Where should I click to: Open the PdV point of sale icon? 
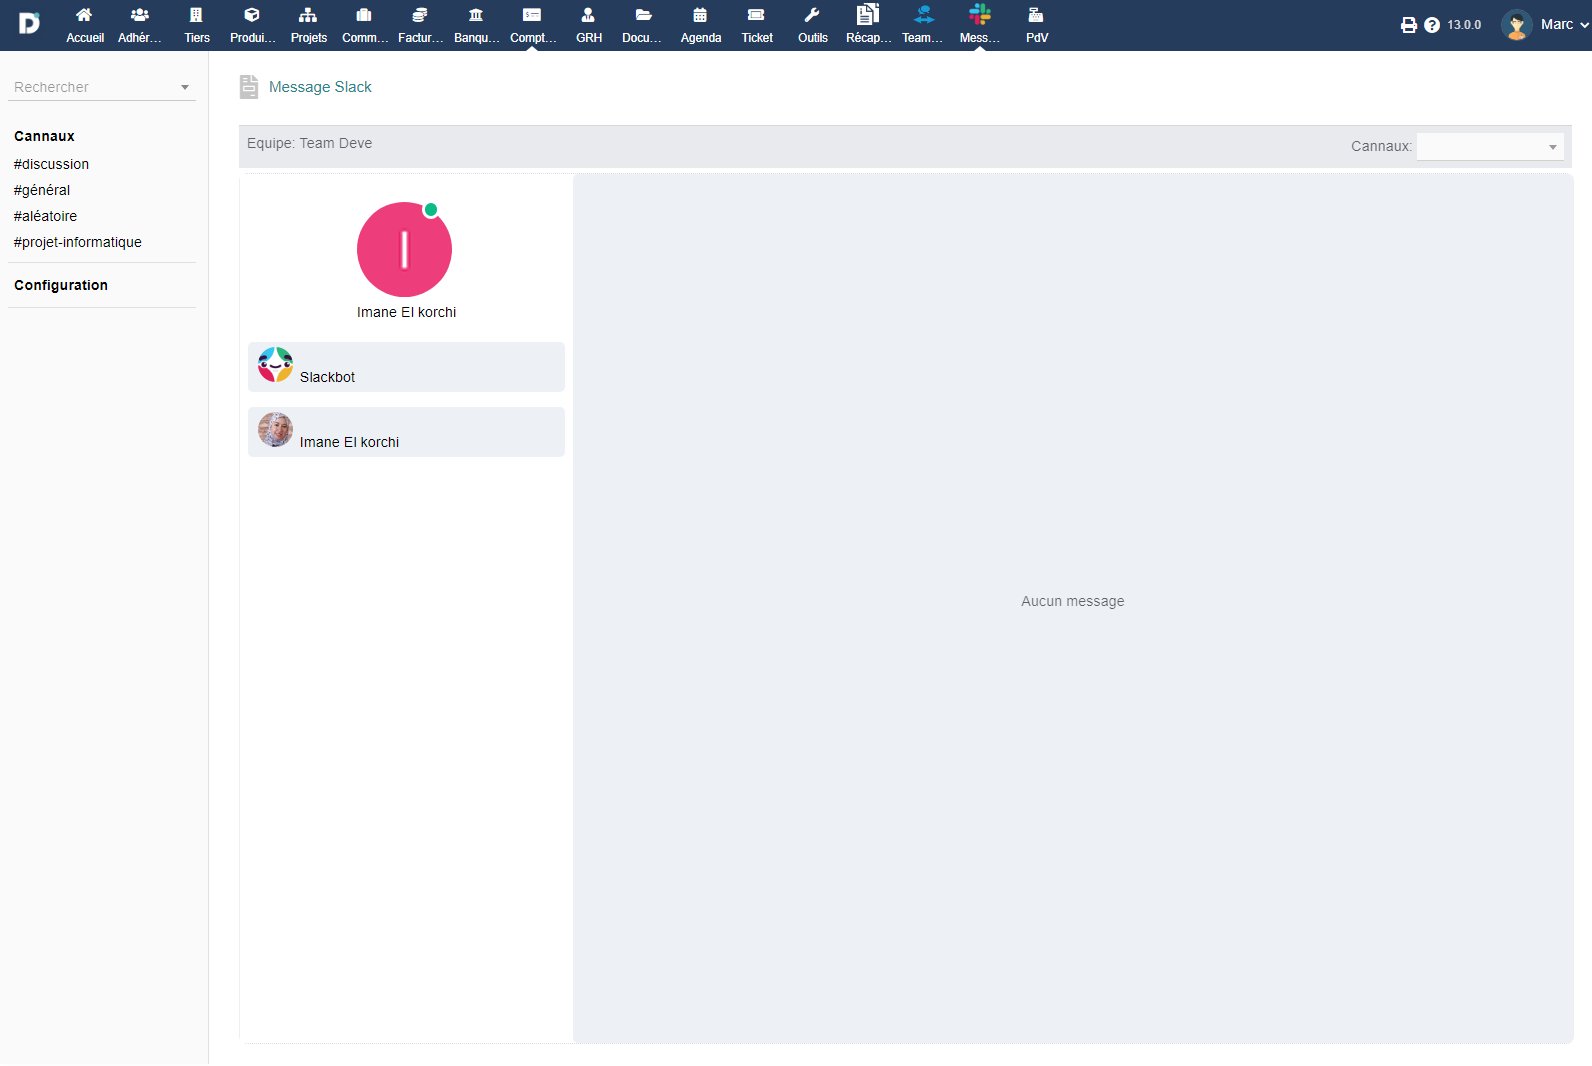click(1036, 15)
